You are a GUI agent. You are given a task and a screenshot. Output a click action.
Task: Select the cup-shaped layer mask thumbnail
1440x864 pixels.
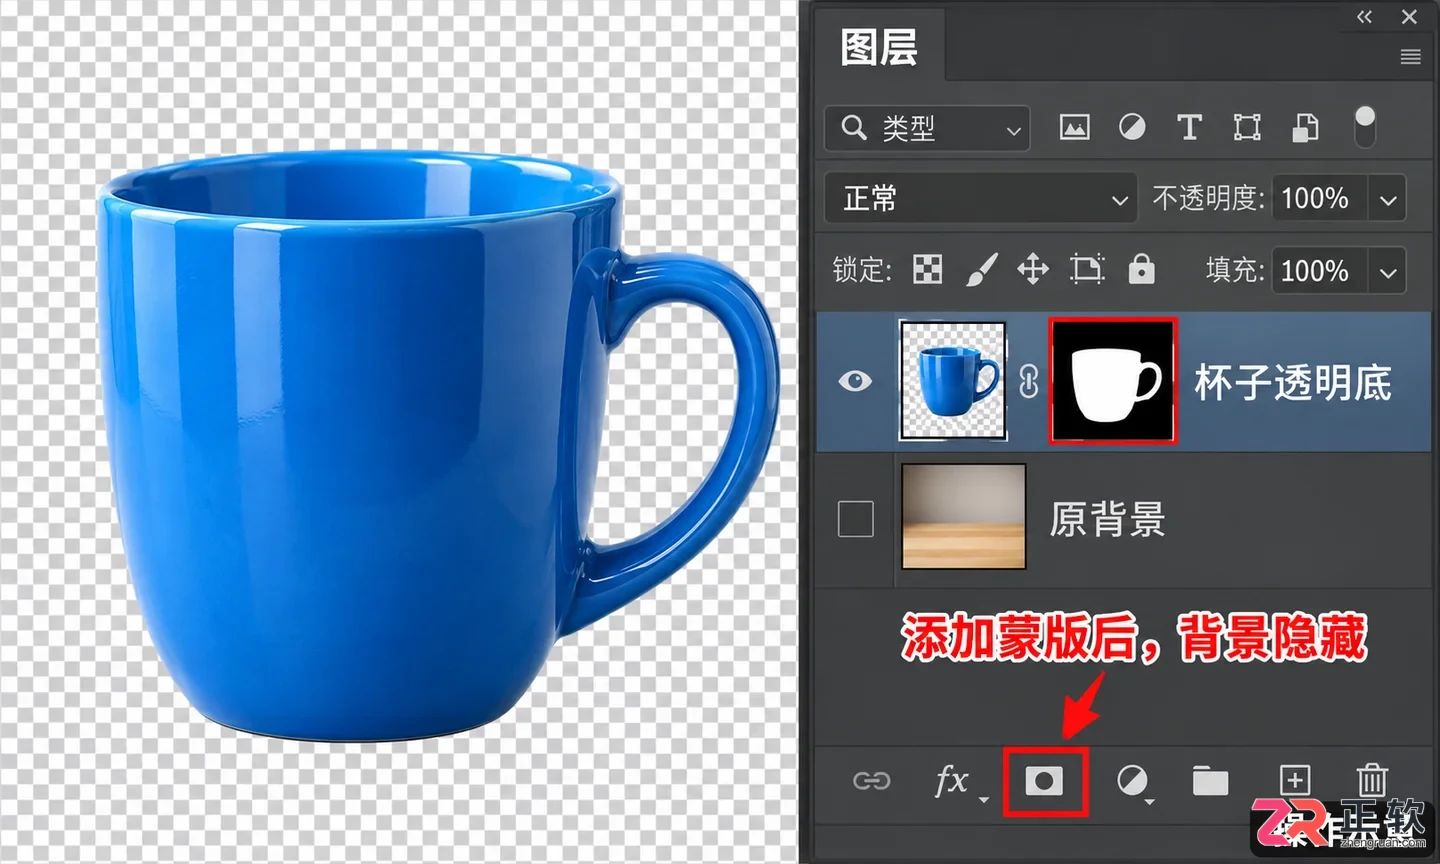pyautogui.click(x=1112, y=381)
